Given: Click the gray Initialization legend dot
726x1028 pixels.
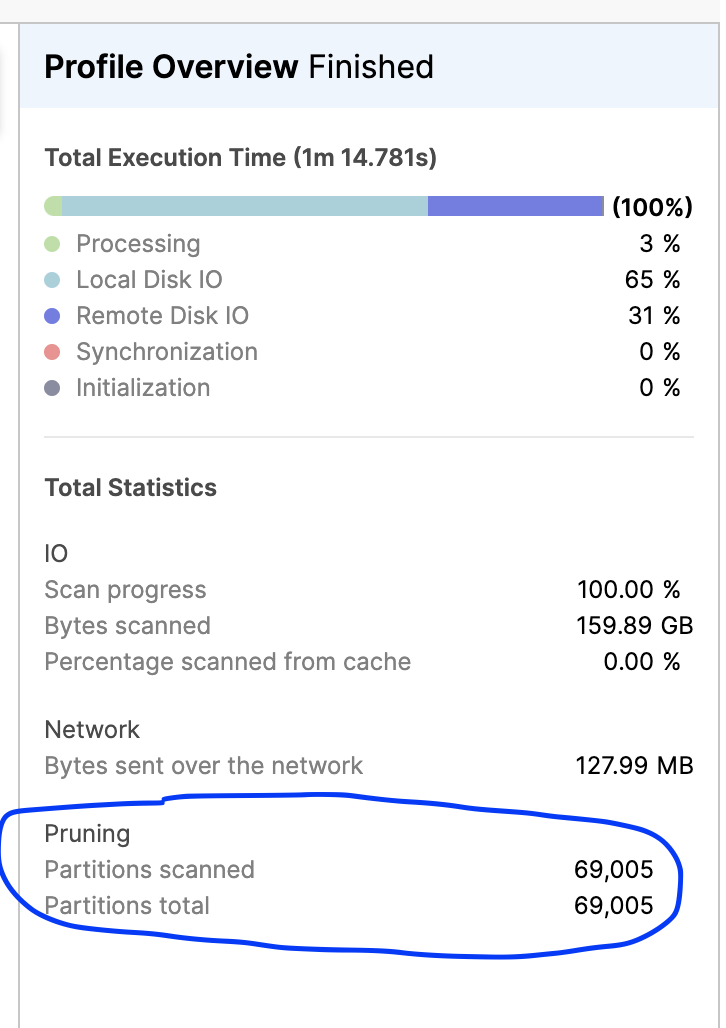Looking at the screenshot, I should point(52,388).
